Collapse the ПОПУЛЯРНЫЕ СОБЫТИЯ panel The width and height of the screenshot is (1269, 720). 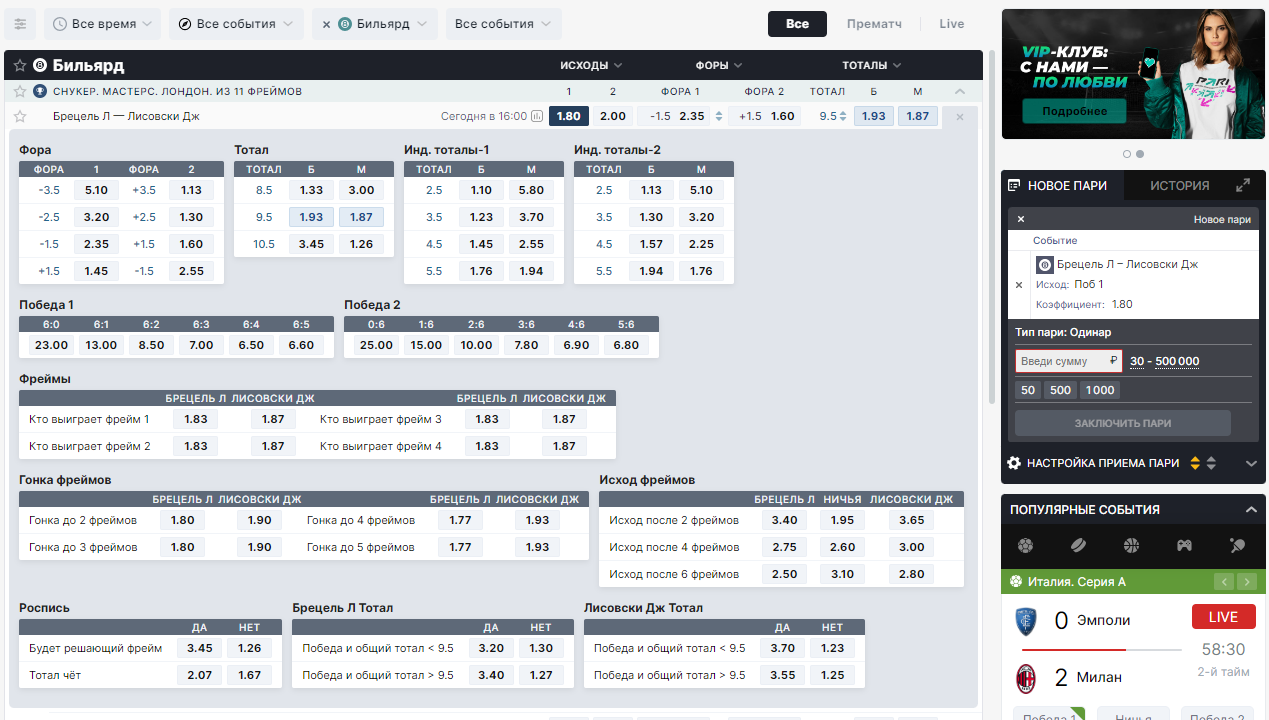1250,510
